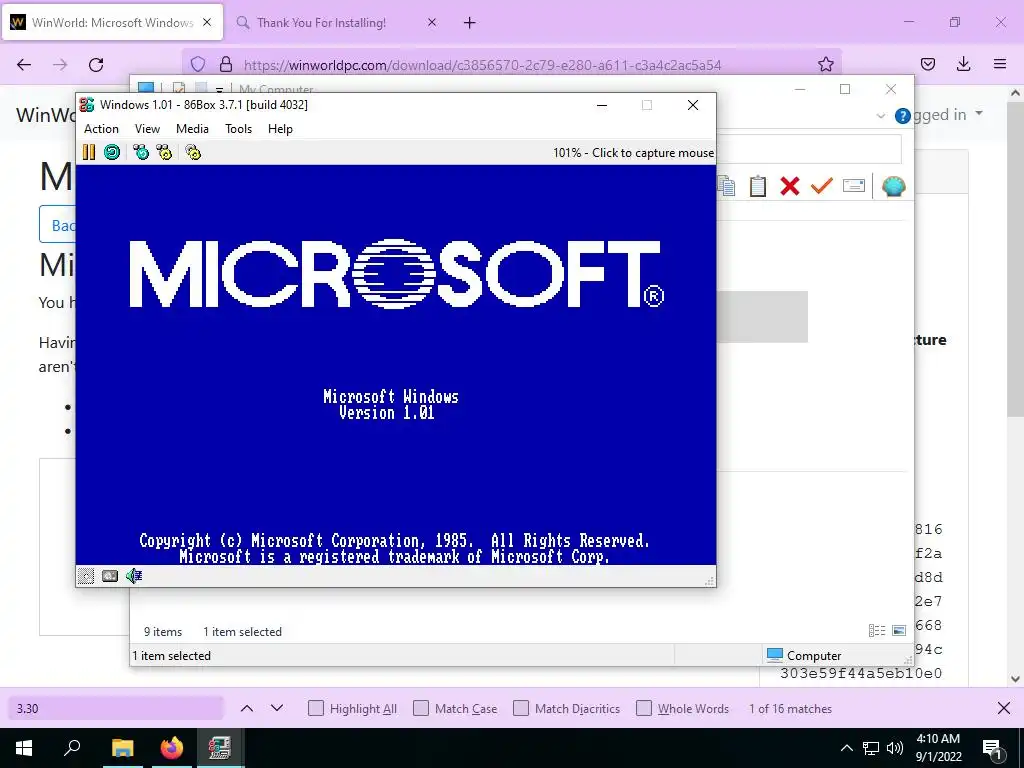The image size is (1024, 768).
Task: Open Windows taskbar search
Action: coord(72,748)
